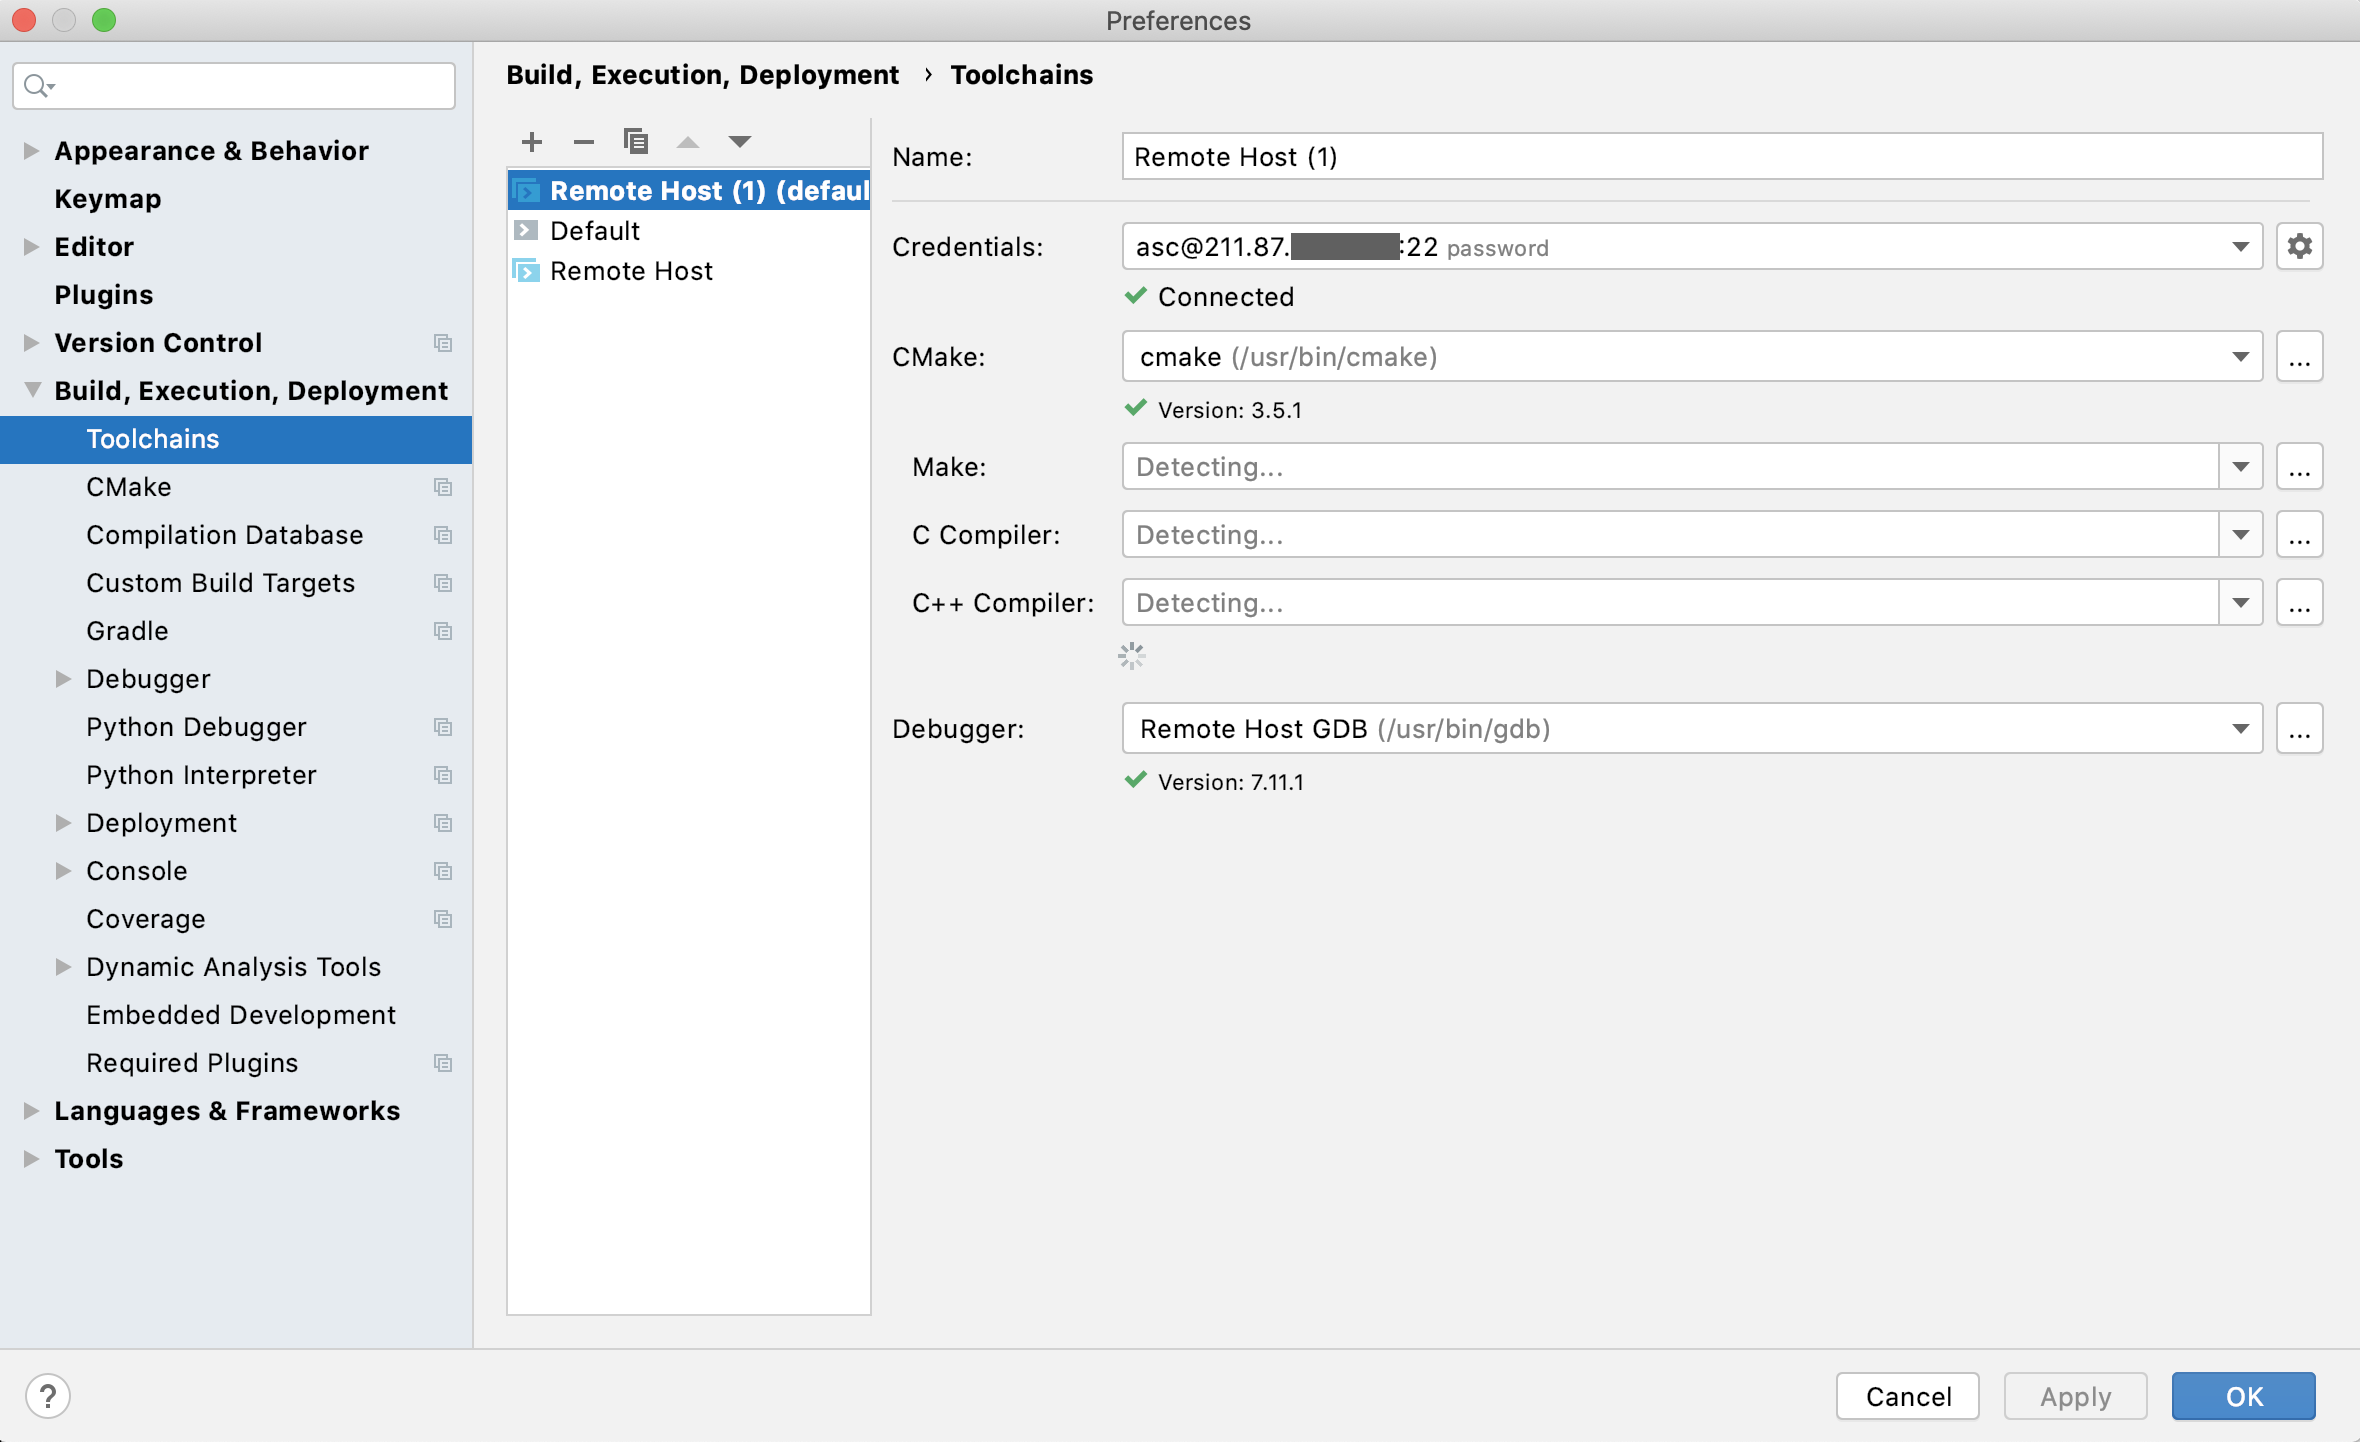
Task: Click project-level icon next to Gradle
Action: click(443, 631)
